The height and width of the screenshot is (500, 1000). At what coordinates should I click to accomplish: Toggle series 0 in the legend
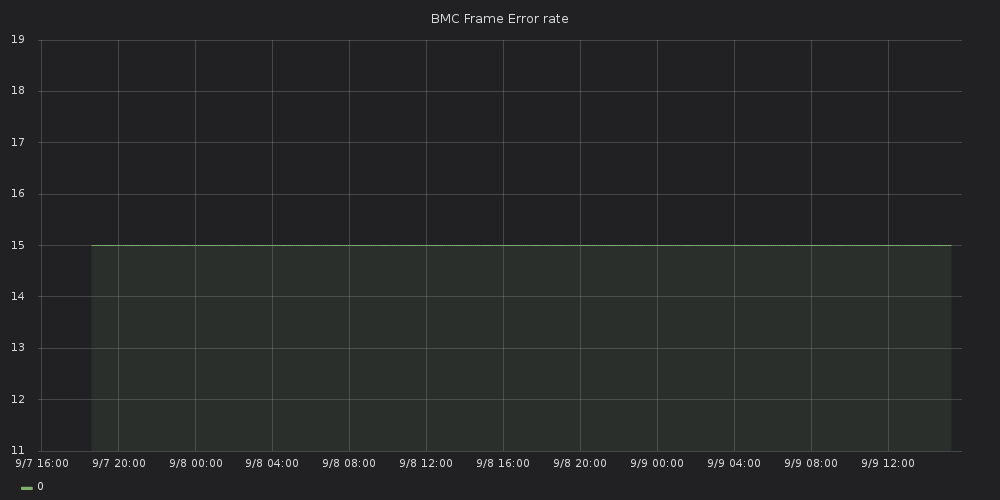click(x=40, y=487)
